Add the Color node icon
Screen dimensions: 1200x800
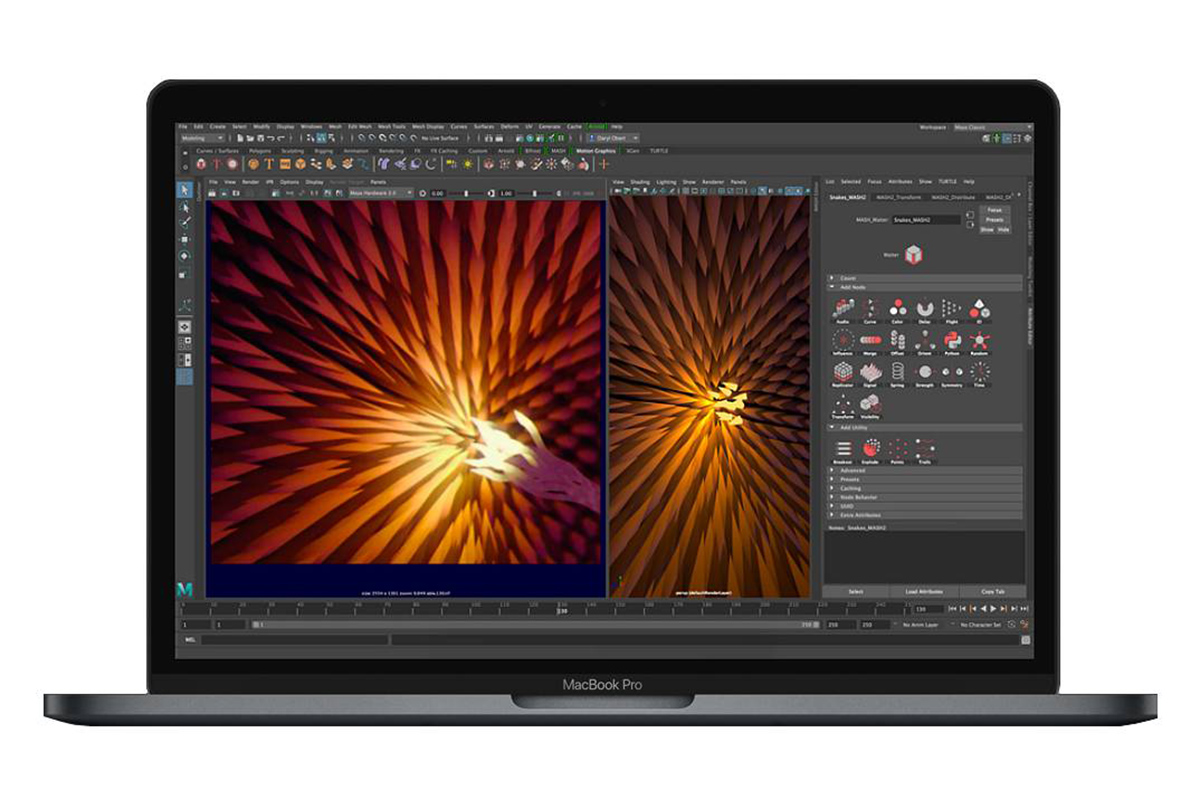(x=897, y=309)
